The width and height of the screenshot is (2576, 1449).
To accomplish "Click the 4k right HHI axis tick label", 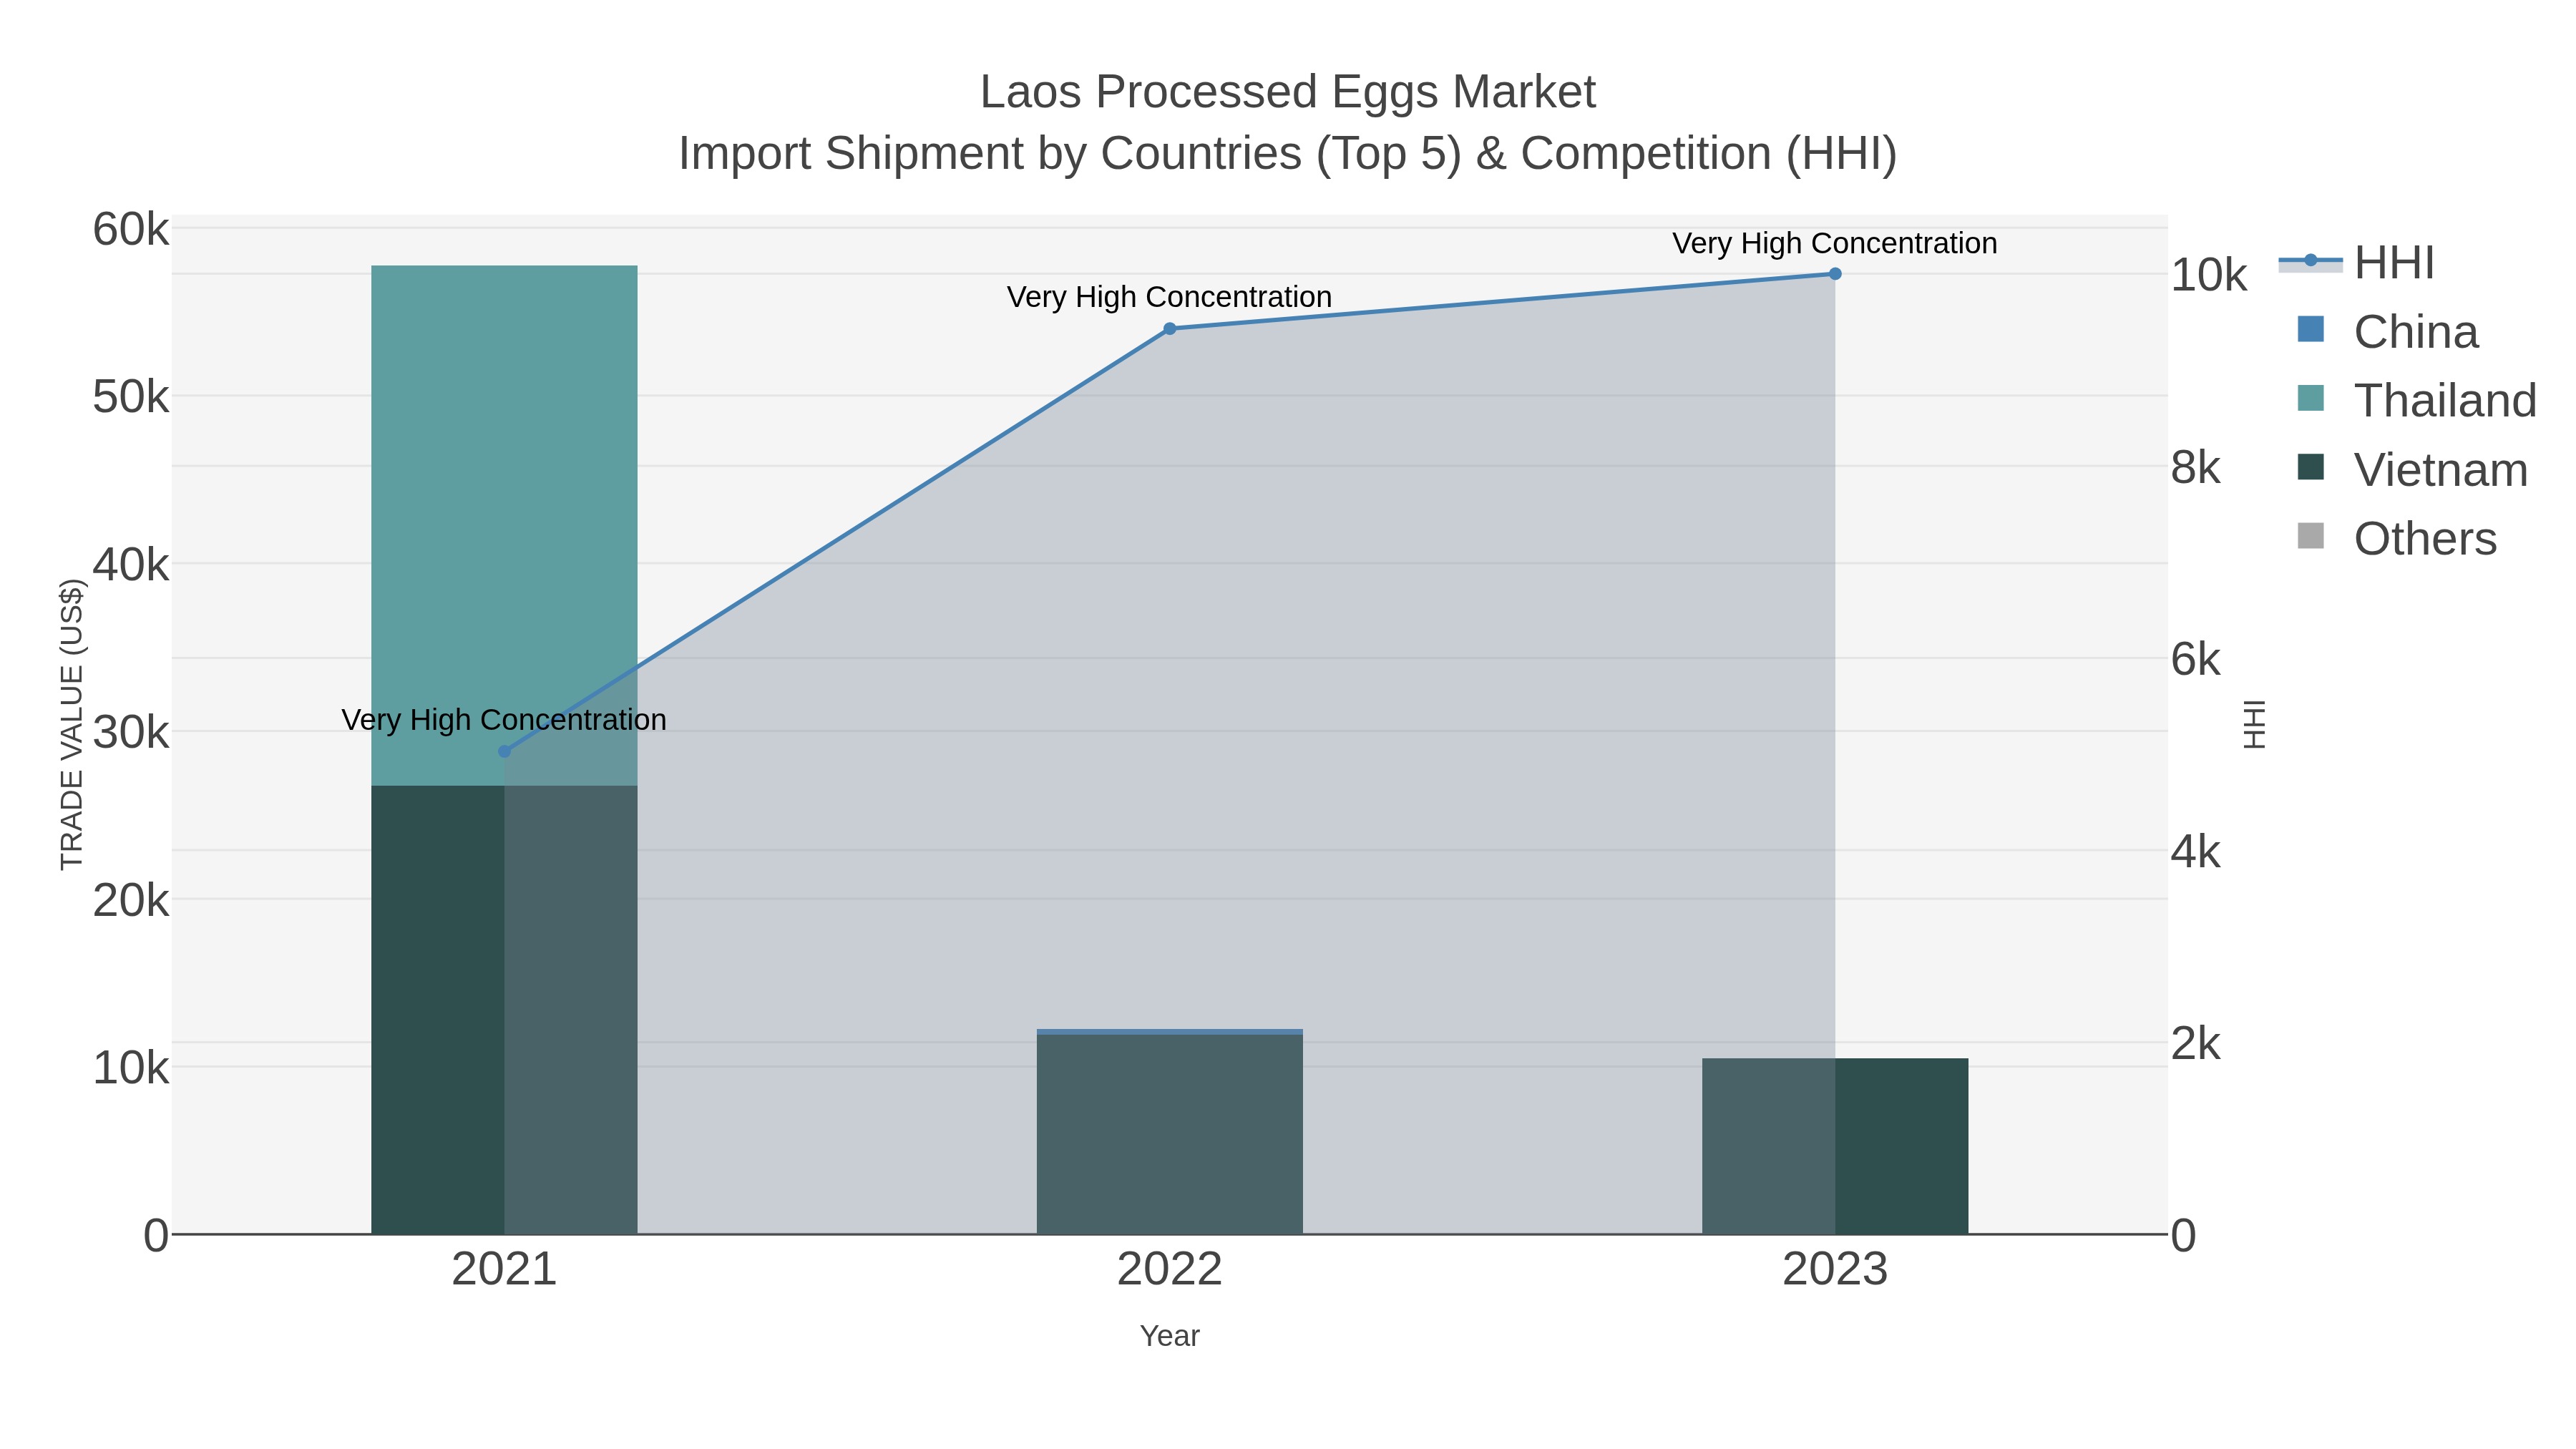I will click(2196, 852).
